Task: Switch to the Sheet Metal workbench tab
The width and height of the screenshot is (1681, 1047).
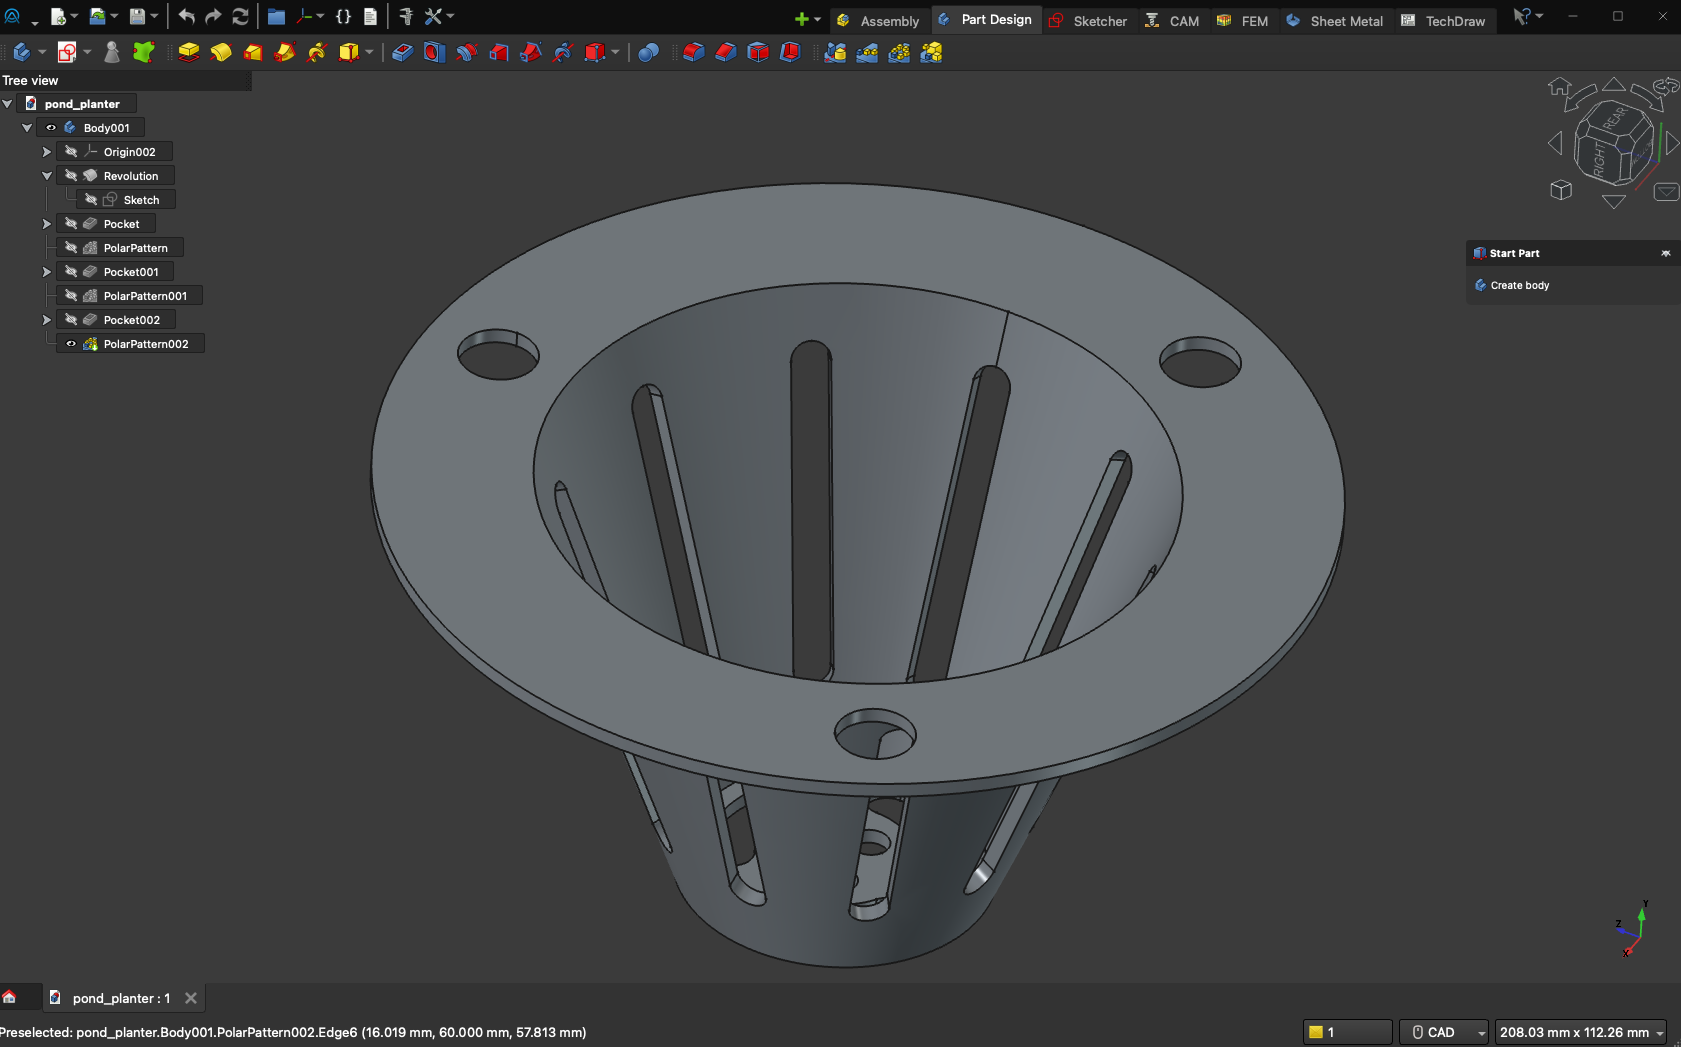Action: (1335, 20)
